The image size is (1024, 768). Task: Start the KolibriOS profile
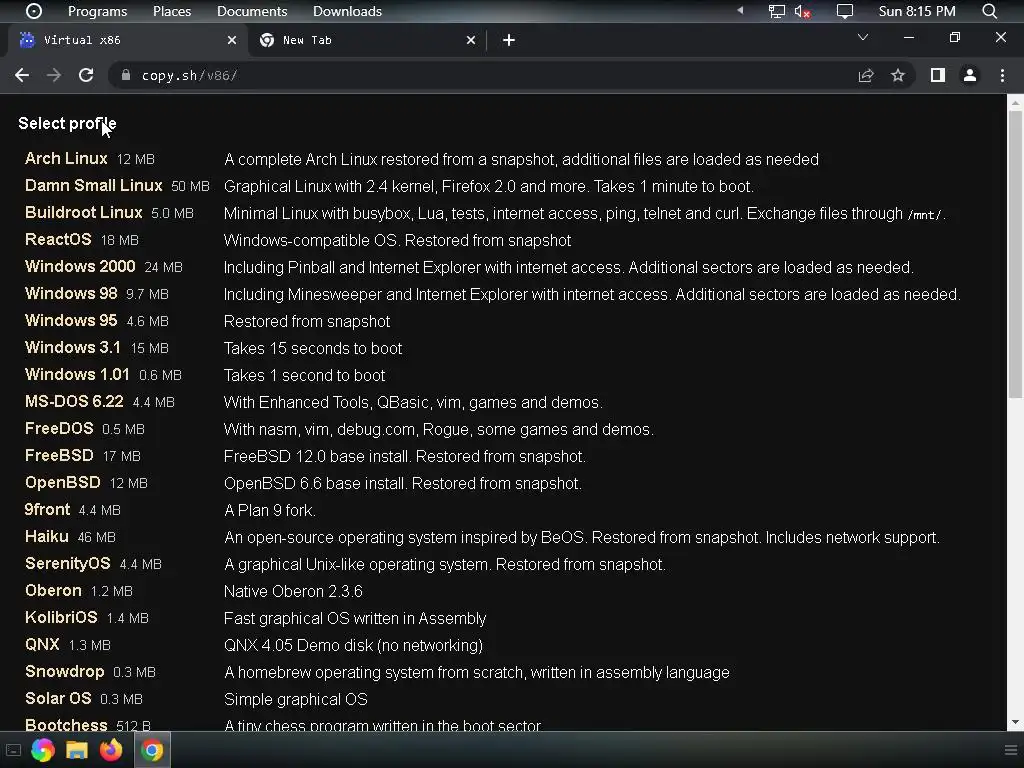61,617
